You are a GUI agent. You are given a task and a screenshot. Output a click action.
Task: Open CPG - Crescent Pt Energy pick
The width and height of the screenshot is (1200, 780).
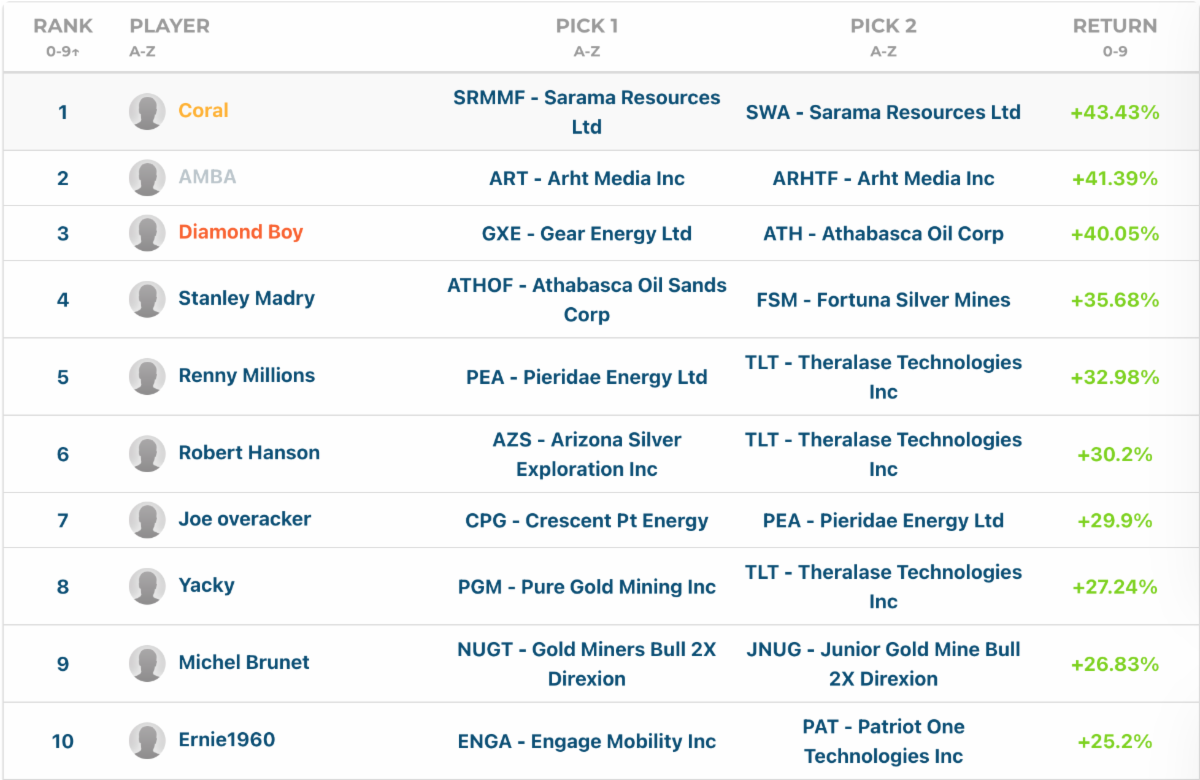pyautogui.click(x=586, y=521)
